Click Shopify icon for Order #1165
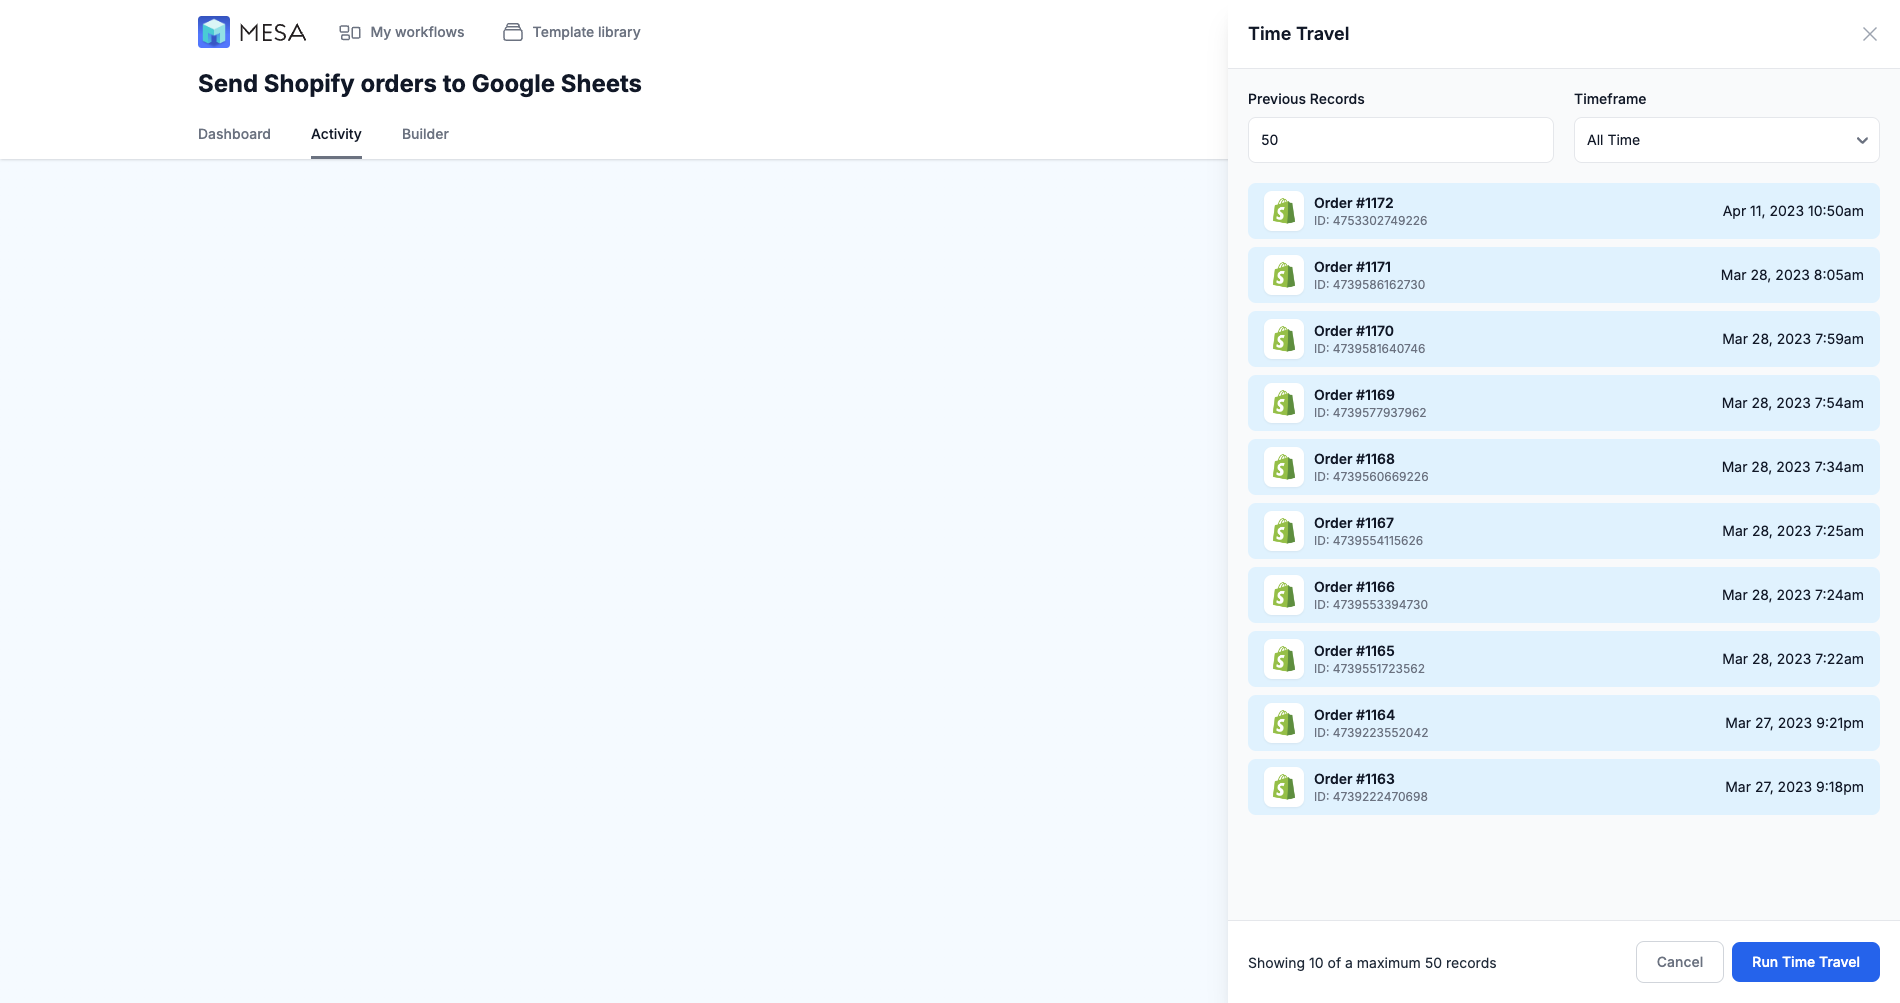This screenshot has width=1900, height=1003. [1284, 659]
